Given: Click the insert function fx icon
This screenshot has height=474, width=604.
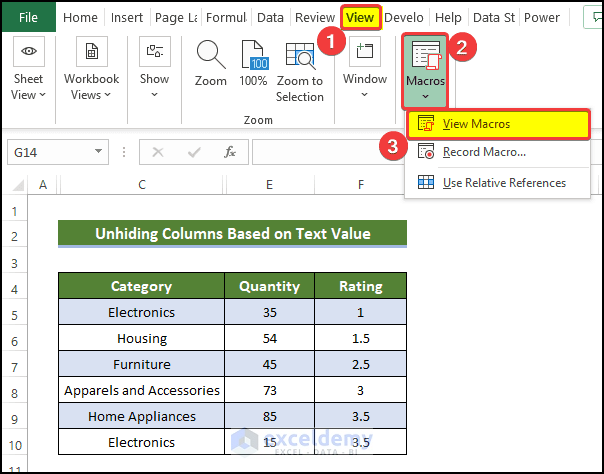Looking at the screenshot, I should click(x=229, y=152).
